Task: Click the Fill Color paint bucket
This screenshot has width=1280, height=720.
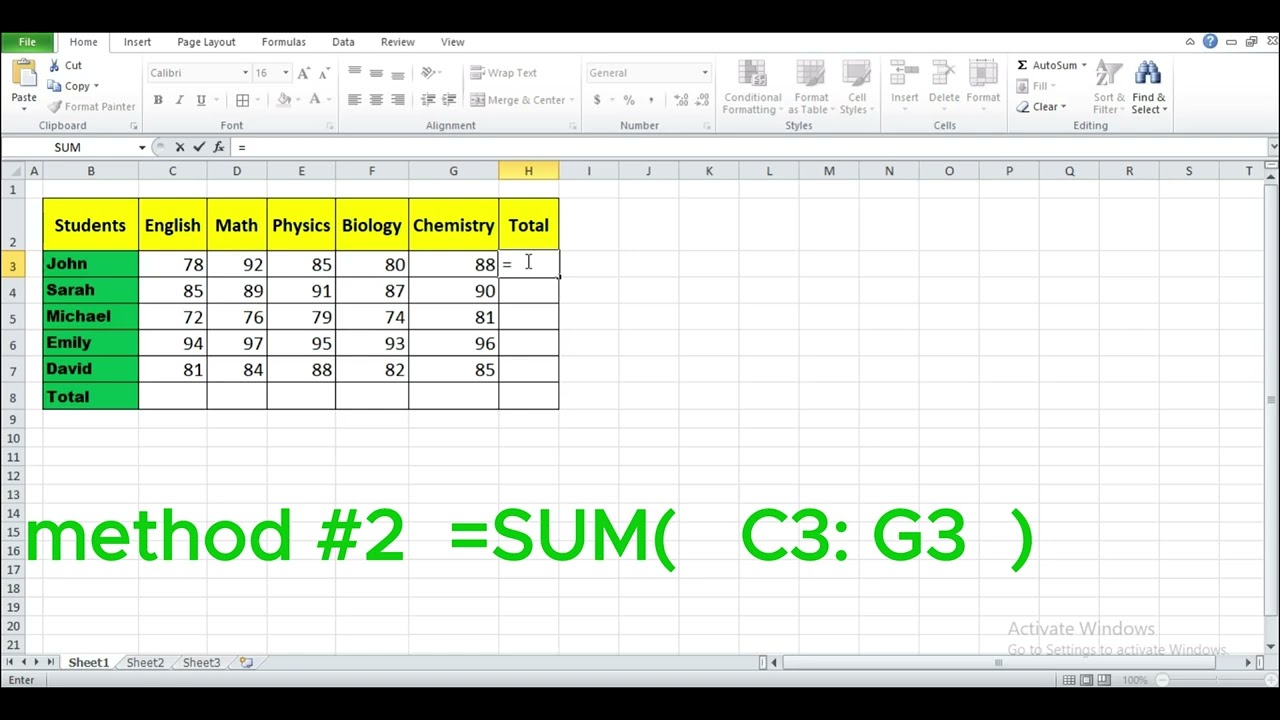Action: click(284, 100)
